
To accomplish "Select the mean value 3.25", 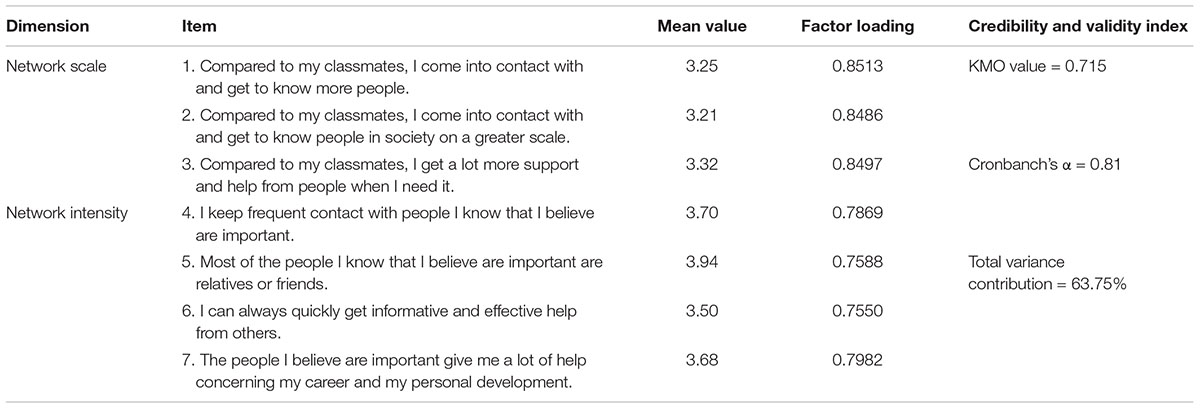I will pos(711,65).
